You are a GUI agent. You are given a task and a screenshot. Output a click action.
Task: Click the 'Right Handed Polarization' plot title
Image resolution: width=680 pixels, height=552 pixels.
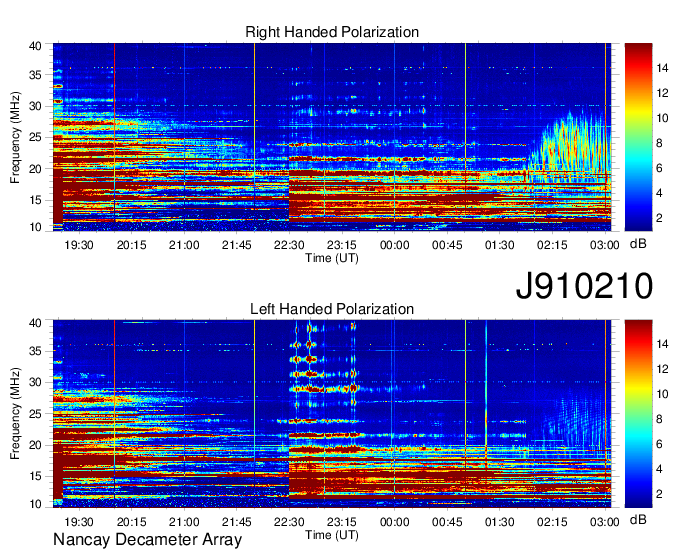(332, 32)
